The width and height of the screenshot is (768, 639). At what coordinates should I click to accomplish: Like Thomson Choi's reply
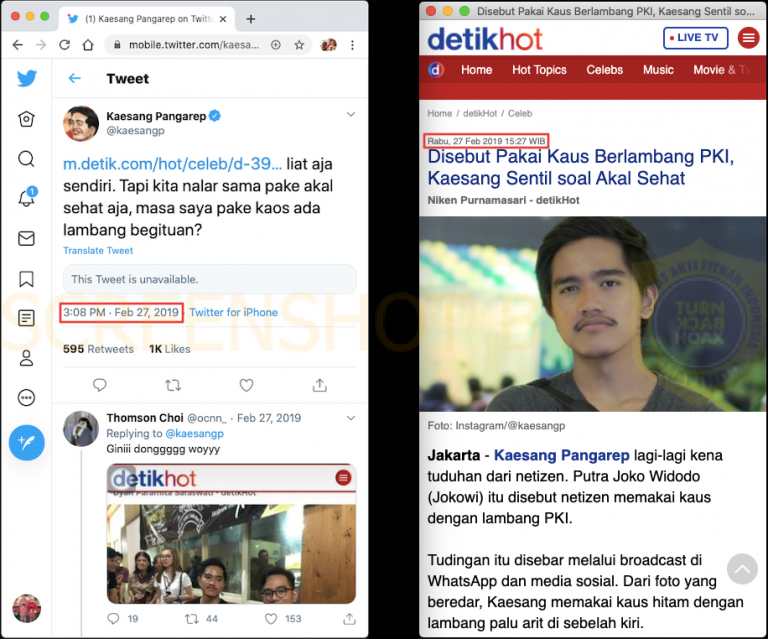271,619
